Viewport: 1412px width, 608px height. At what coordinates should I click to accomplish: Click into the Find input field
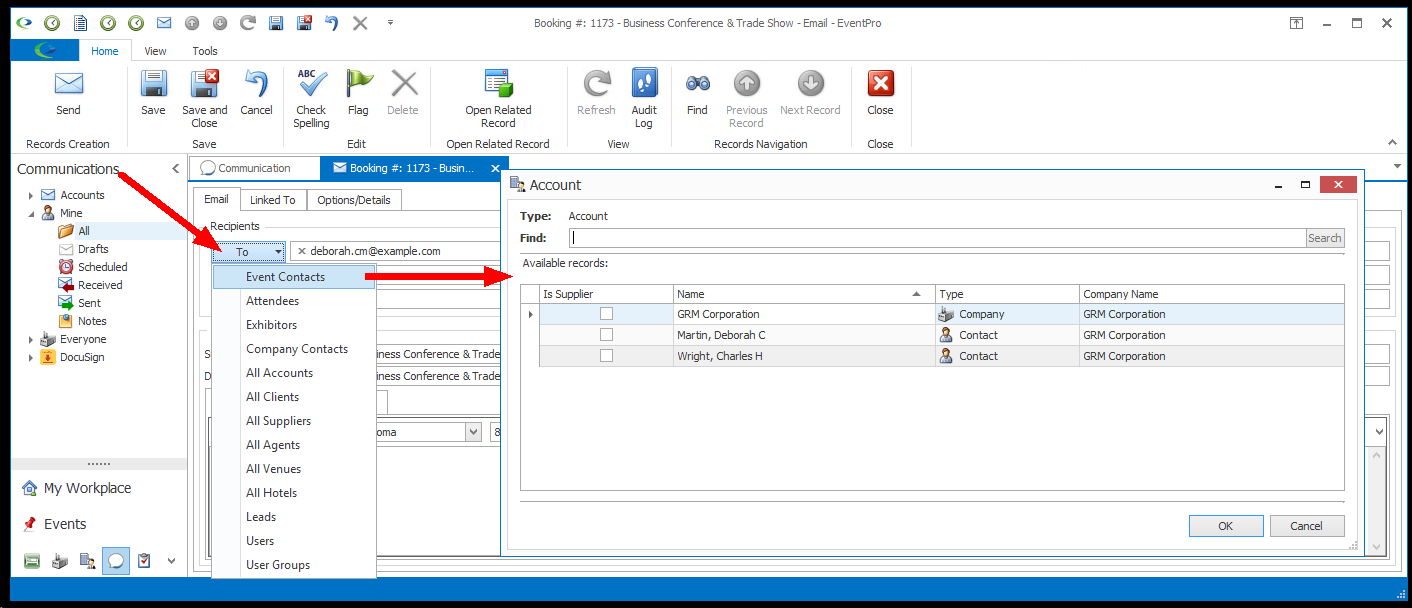tap(938, 238)
